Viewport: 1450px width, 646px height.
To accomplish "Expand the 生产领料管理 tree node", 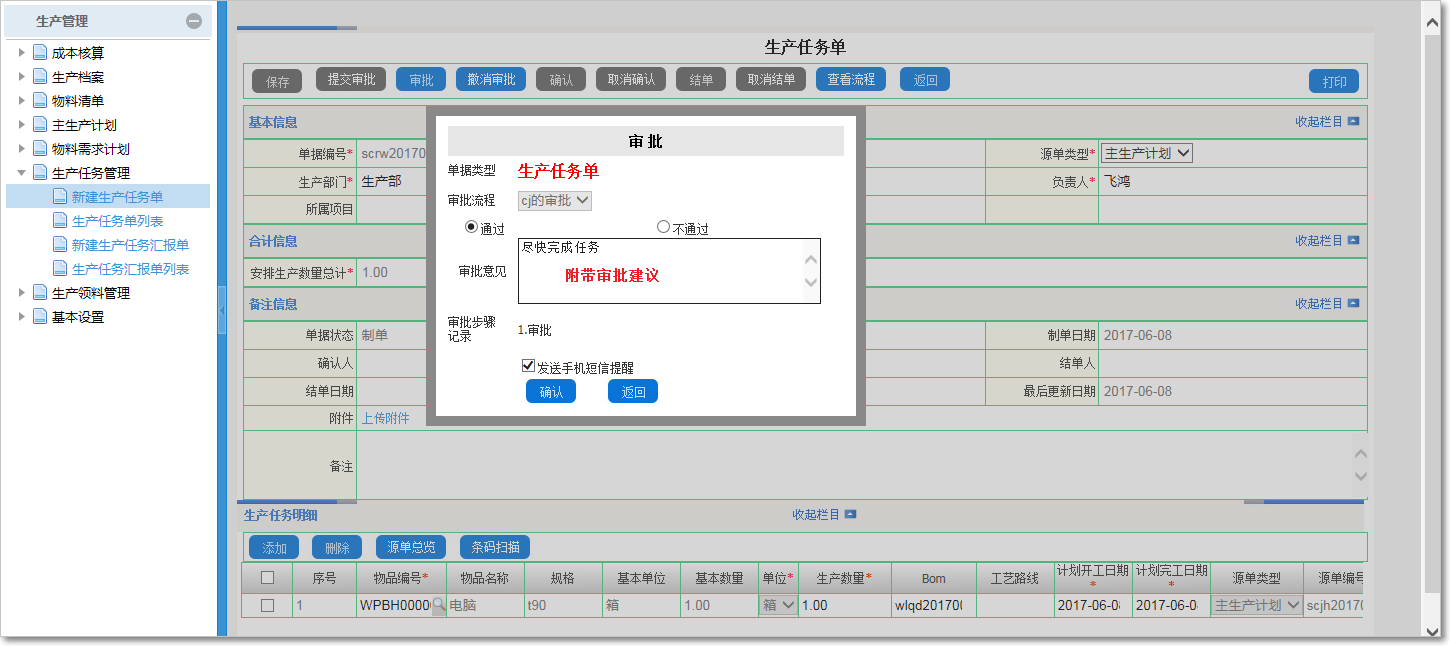I will (22, 294).
